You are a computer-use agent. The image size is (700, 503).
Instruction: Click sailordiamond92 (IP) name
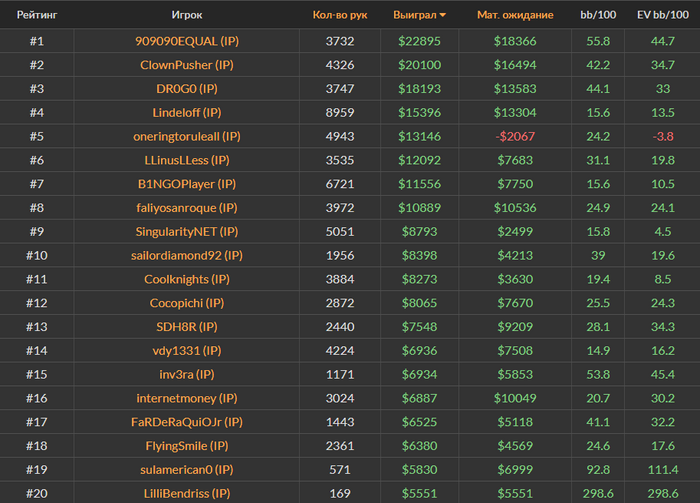187,255
